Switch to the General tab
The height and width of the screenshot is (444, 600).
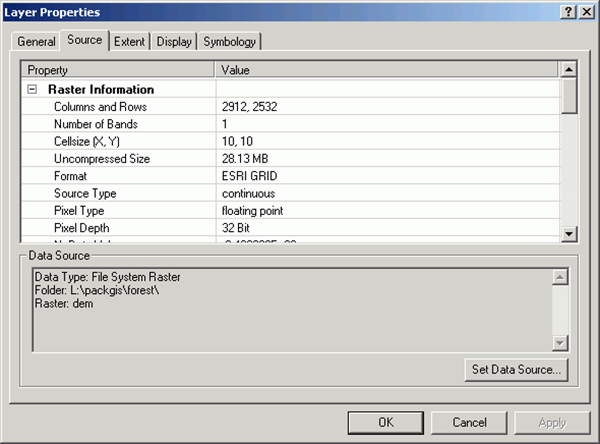[x=36, y=42]
